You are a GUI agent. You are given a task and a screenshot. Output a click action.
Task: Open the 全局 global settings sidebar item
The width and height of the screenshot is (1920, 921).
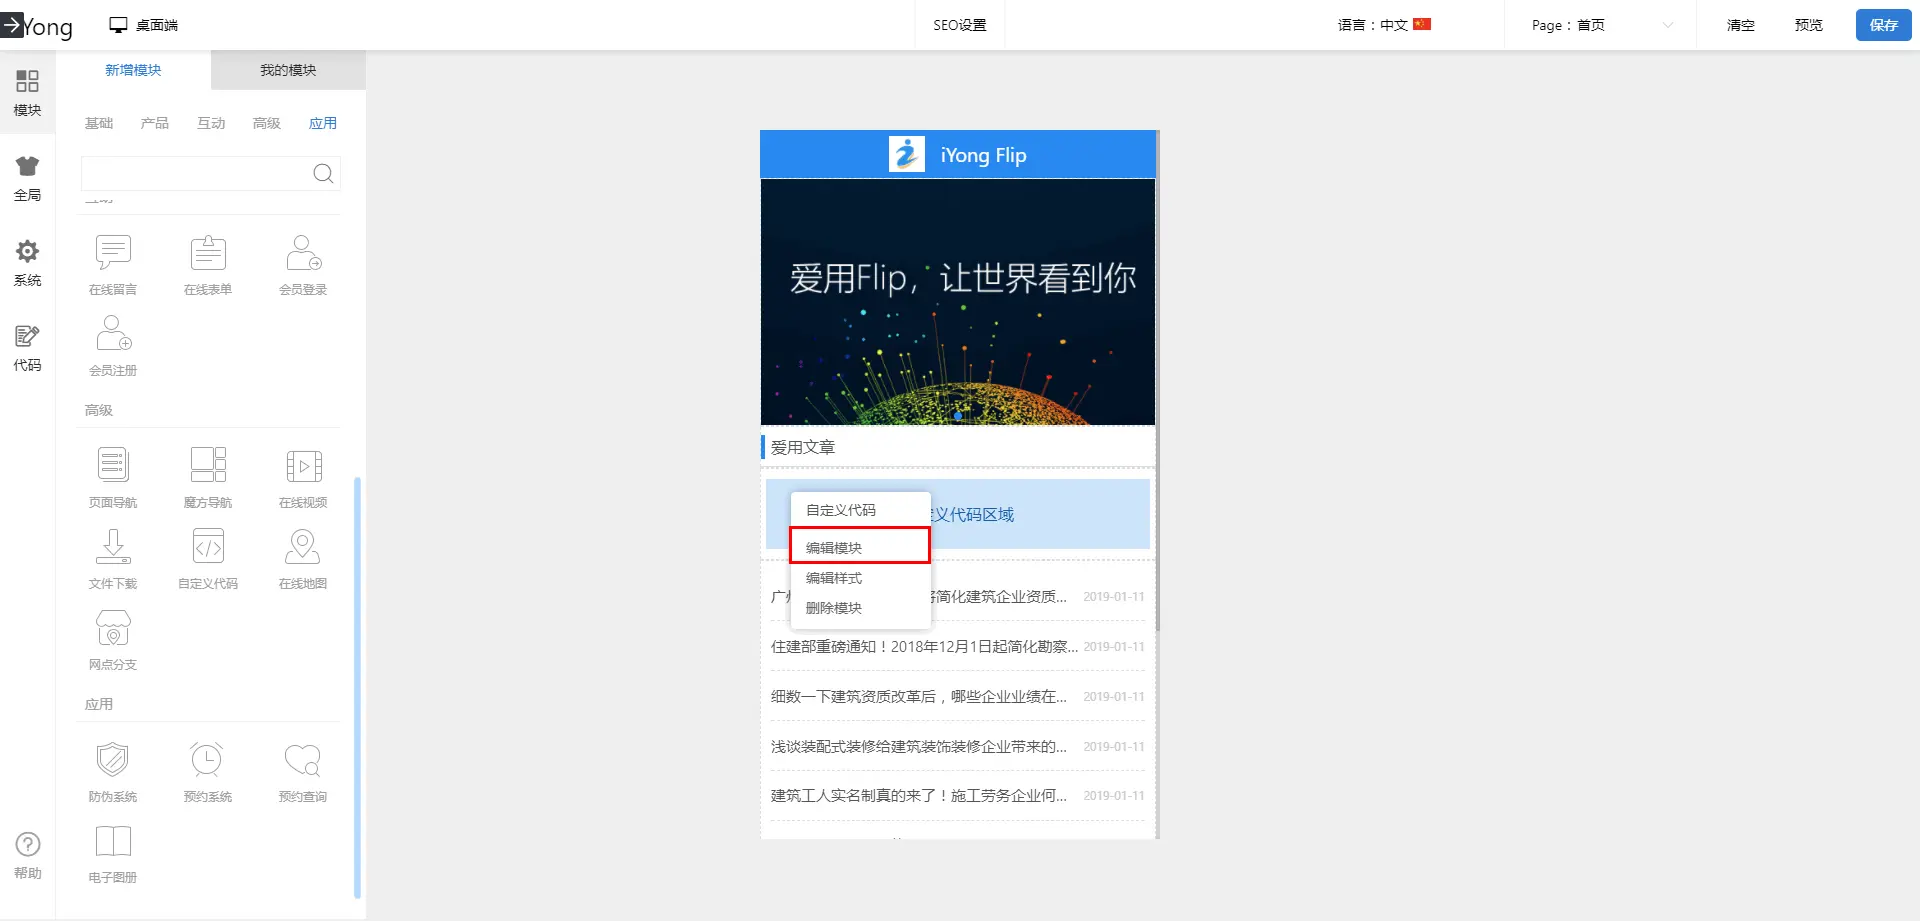coord(27,179)
